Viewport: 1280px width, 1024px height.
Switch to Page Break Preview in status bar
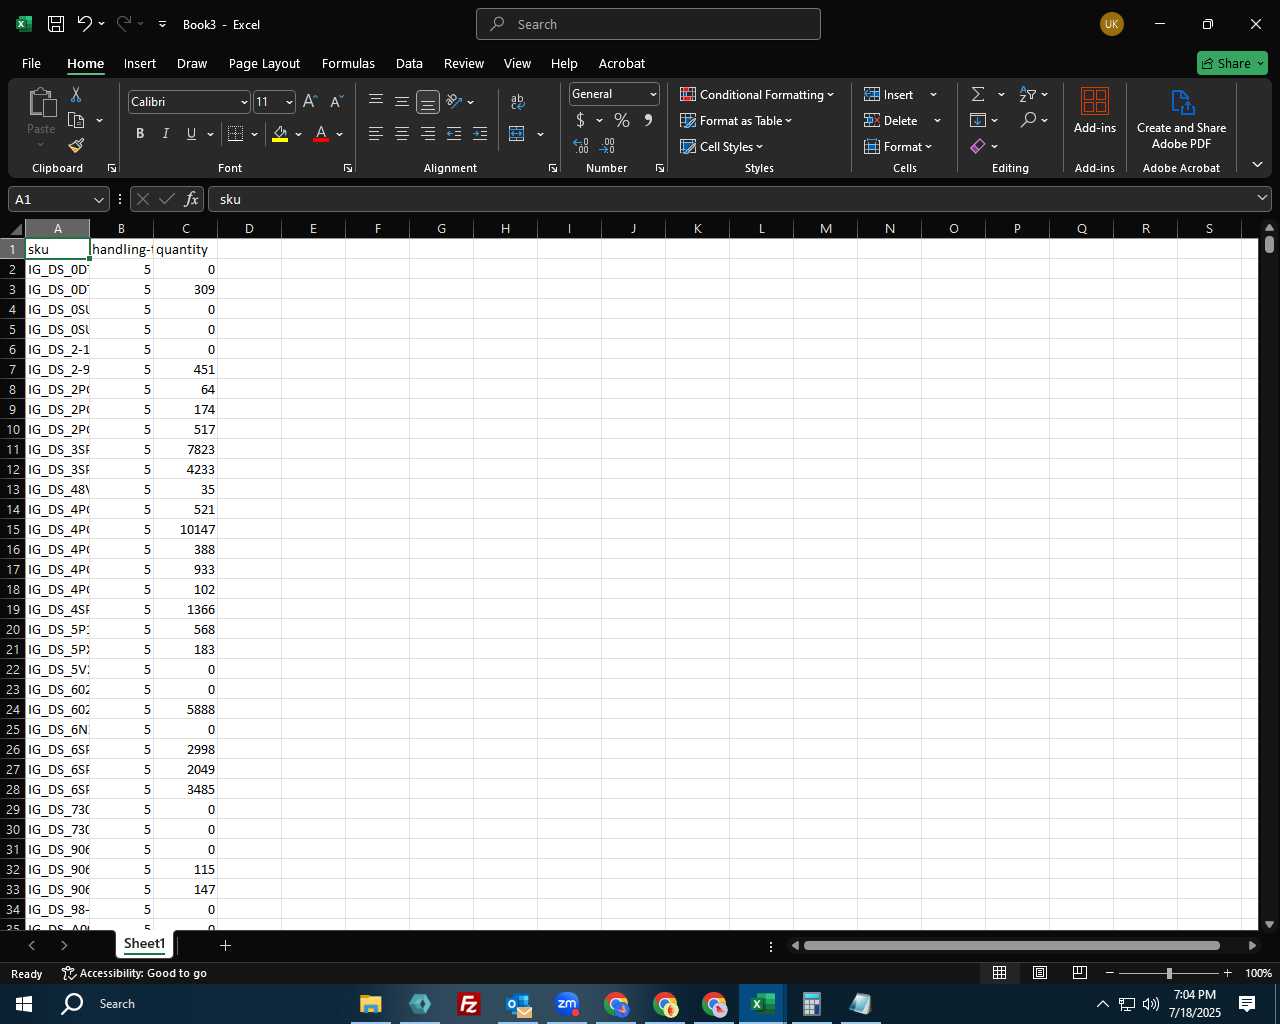click(1080, 973)
